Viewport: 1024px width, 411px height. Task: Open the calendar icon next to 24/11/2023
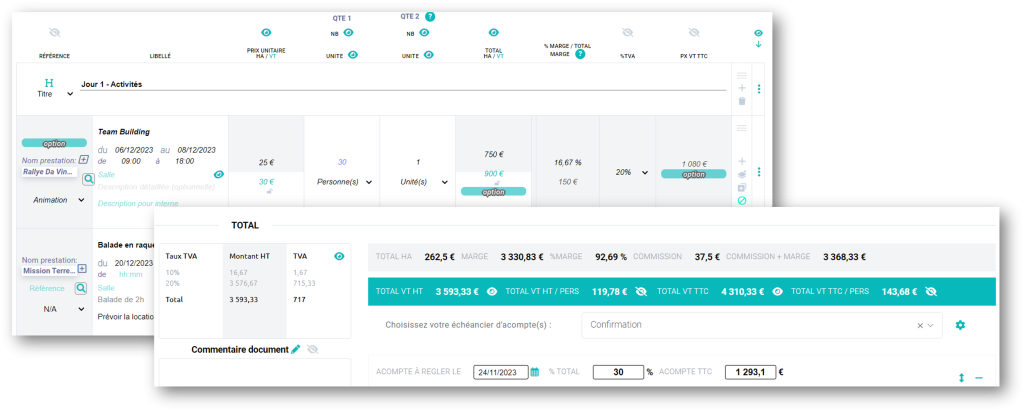click(535, 372)
